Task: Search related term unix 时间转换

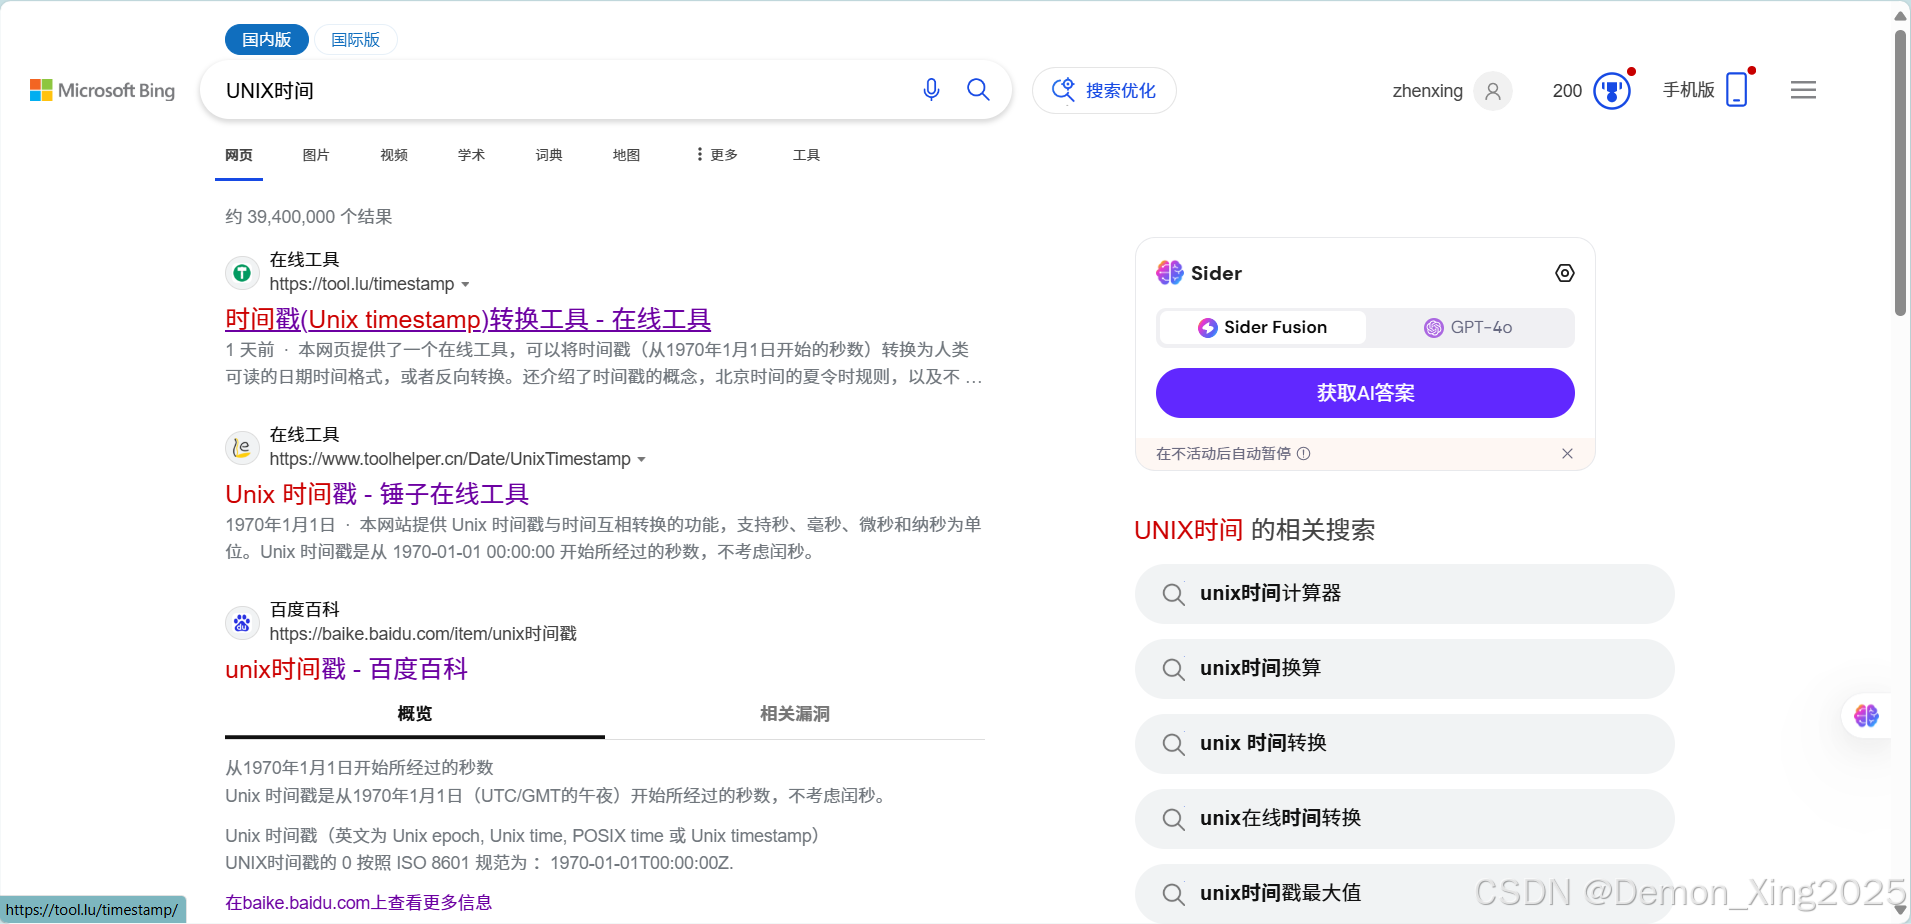Action: pos(1404,744)
